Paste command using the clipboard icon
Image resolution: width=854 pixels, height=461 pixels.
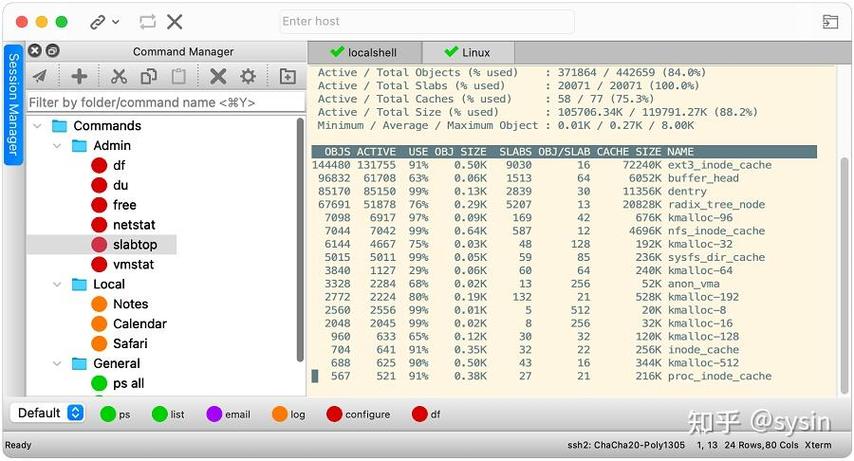[179, 76]
